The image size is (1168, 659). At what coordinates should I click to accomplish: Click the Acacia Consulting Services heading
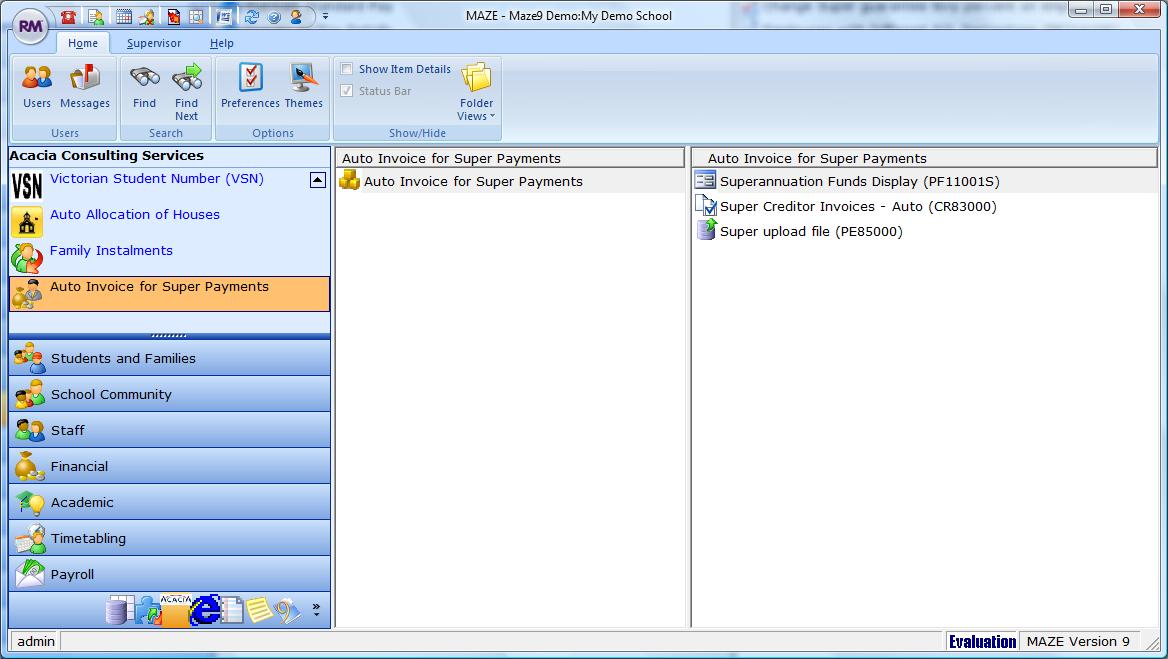107,156
